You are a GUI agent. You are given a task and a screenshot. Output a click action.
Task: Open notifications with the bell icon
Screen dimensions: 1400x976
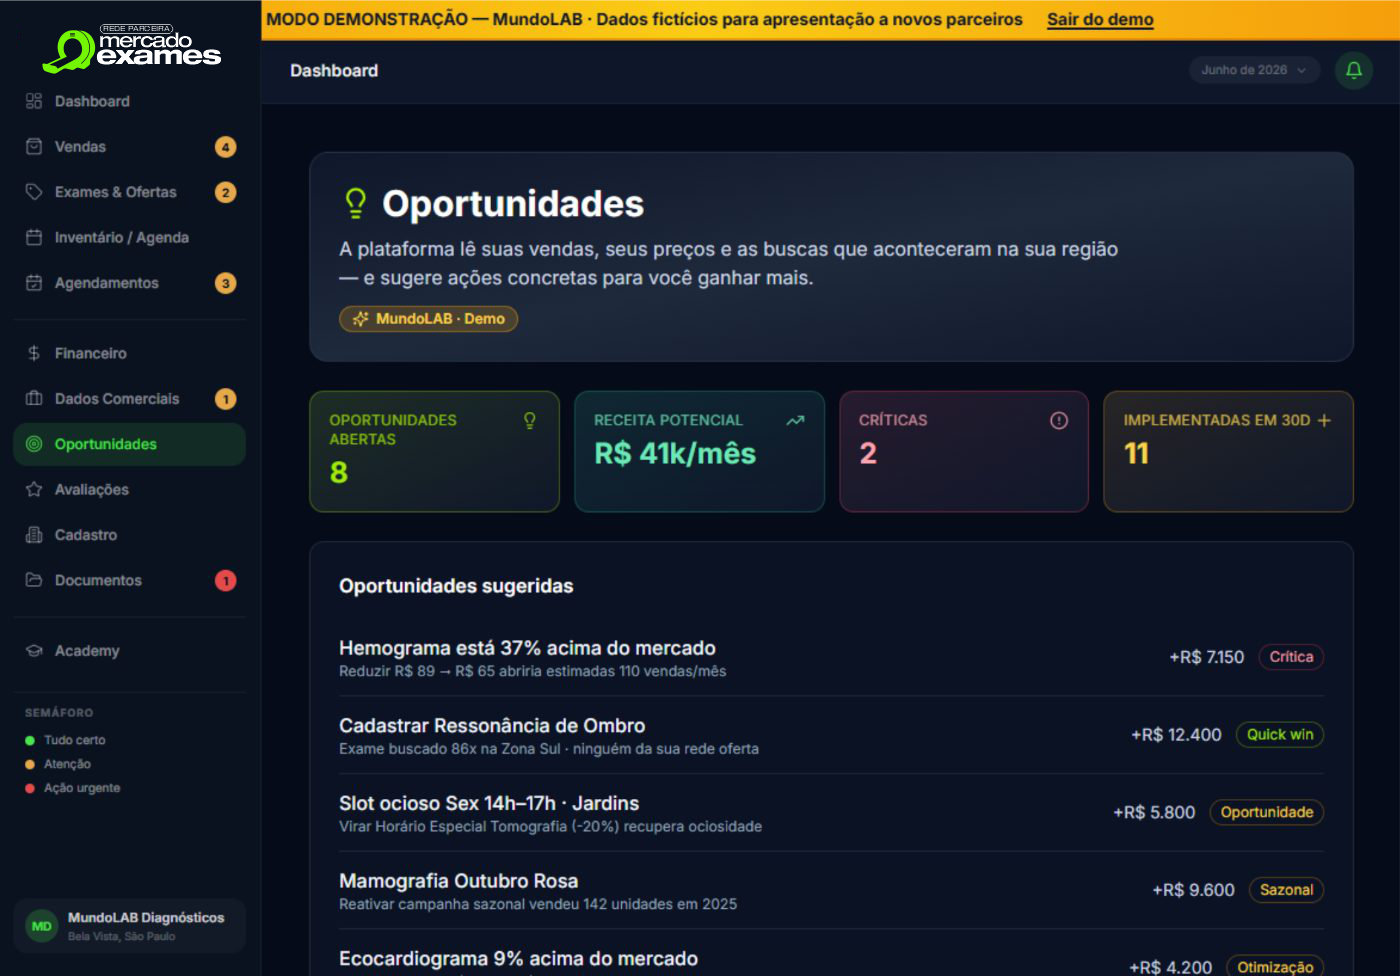pos(1354,70)
